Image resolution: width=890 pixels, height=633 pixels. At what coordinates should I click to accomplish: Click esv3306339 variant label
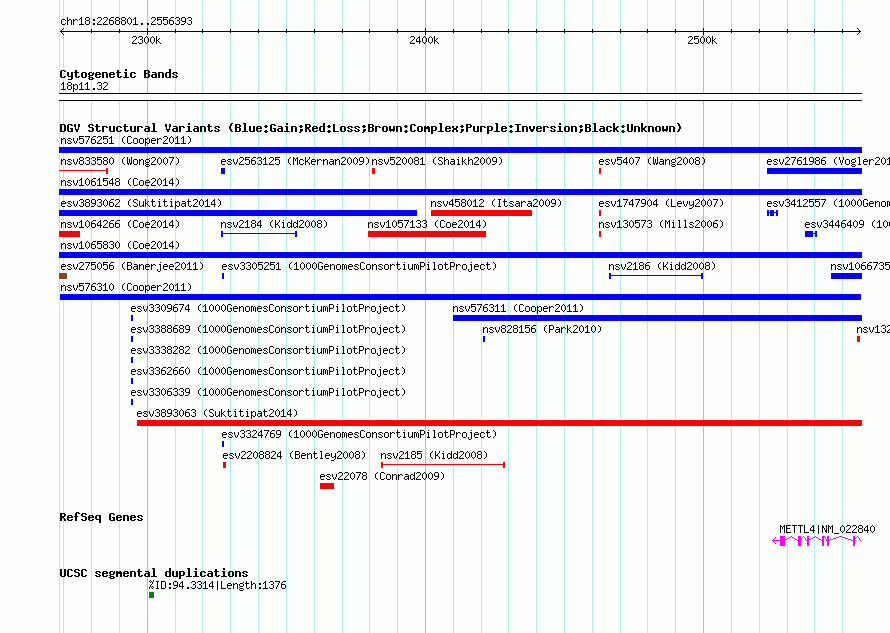[268, 392]
